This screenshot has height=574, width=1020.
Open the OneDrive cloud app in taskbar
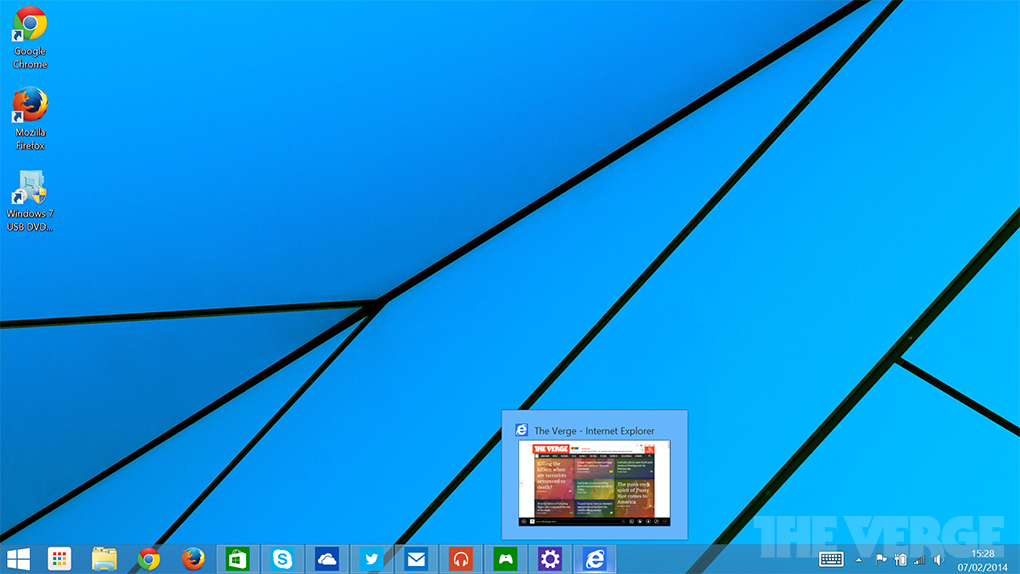point(327,559)
